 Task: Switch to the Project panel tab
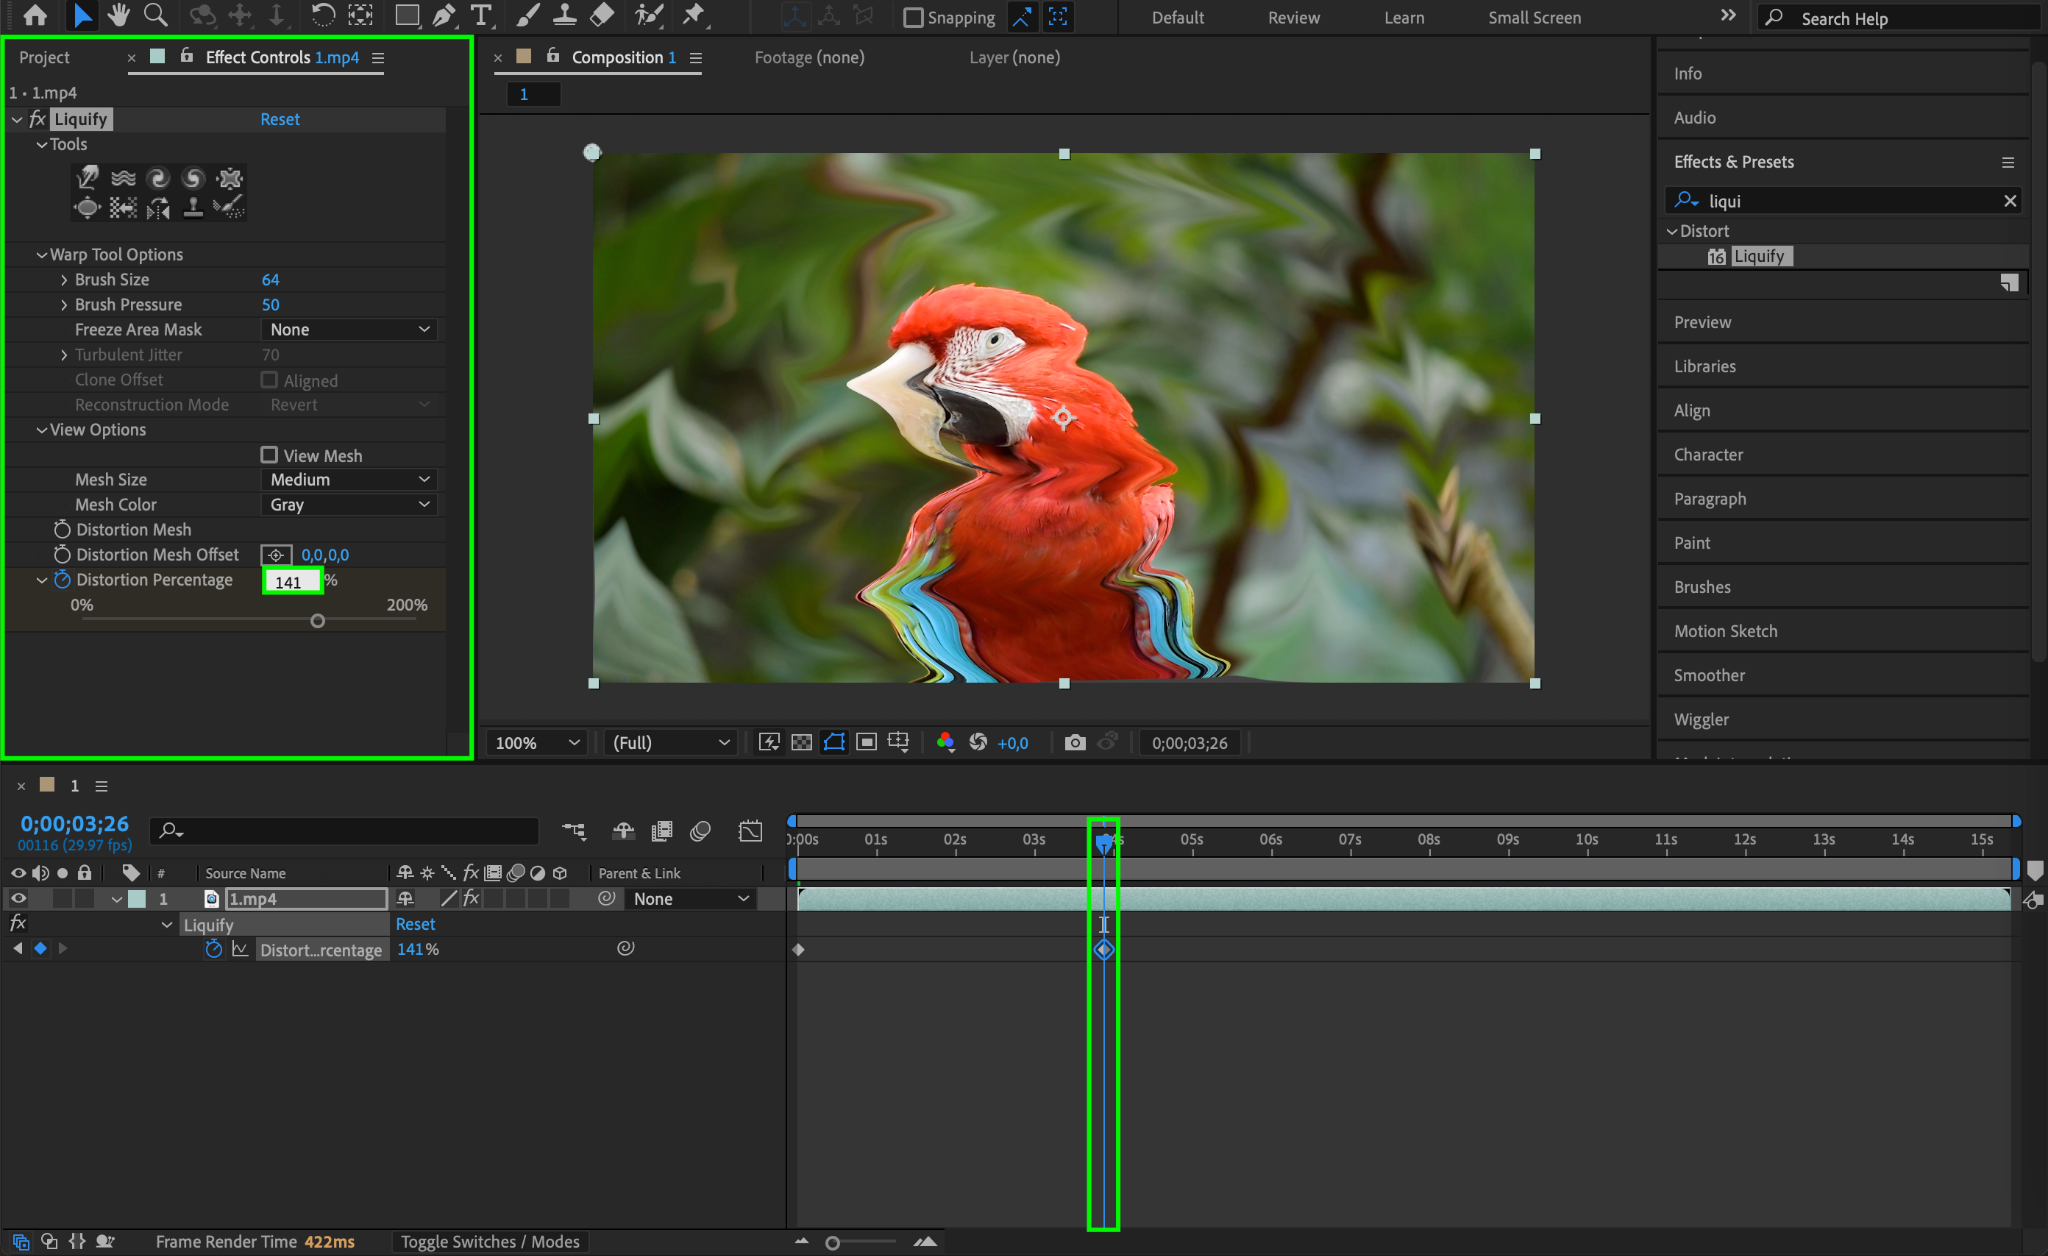tap(45, 58)
